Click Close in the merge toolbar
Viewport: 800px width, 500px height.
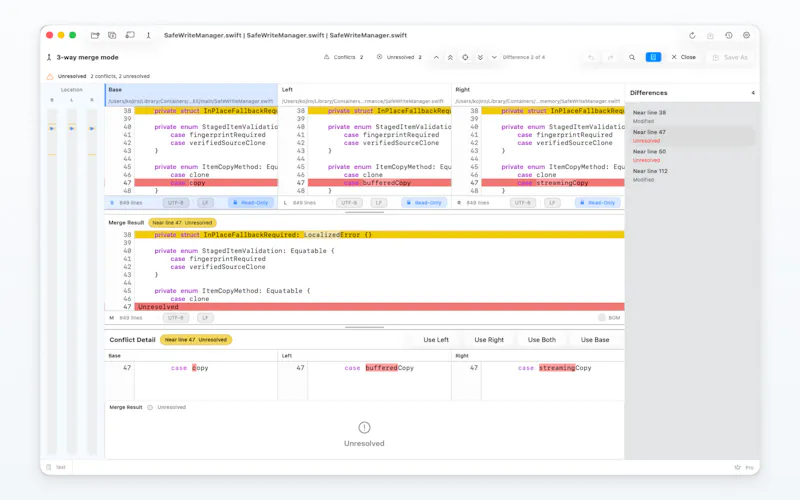[684, 57]
